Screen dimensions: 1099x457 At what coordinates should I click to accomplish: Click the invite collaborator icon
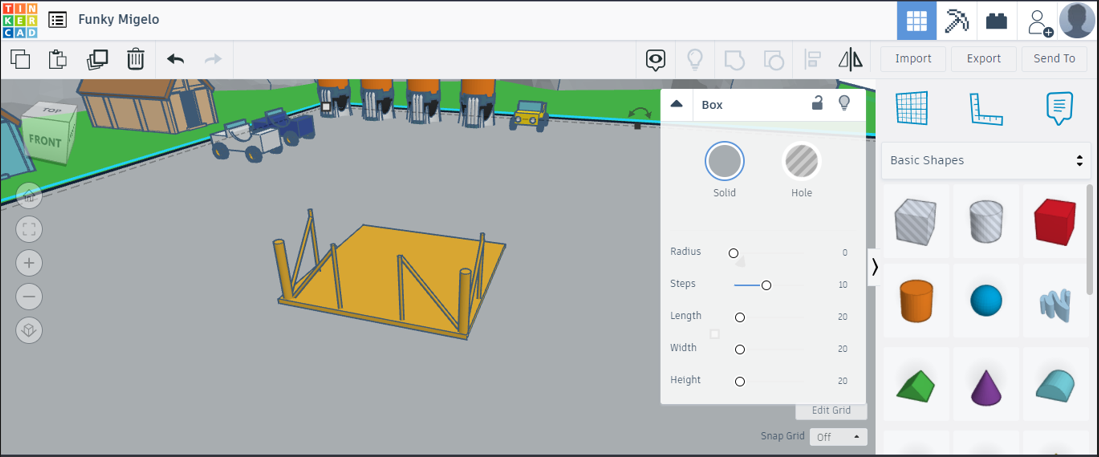(1039, 21)
